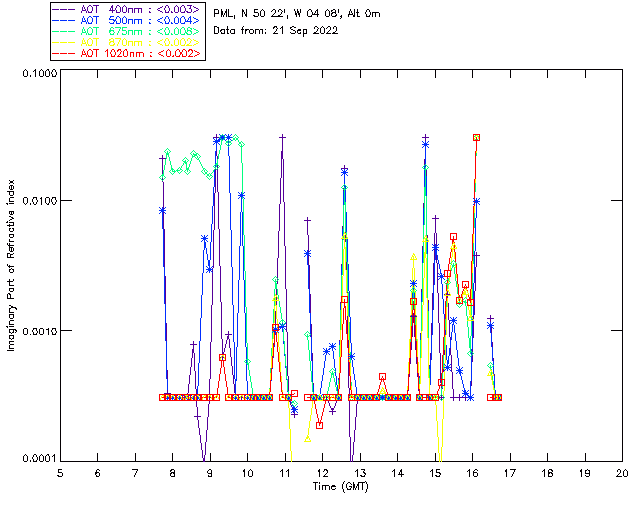
Task: Click the 'Imaginary Part of Refractive index' axis title
Action: pos(11,265)
